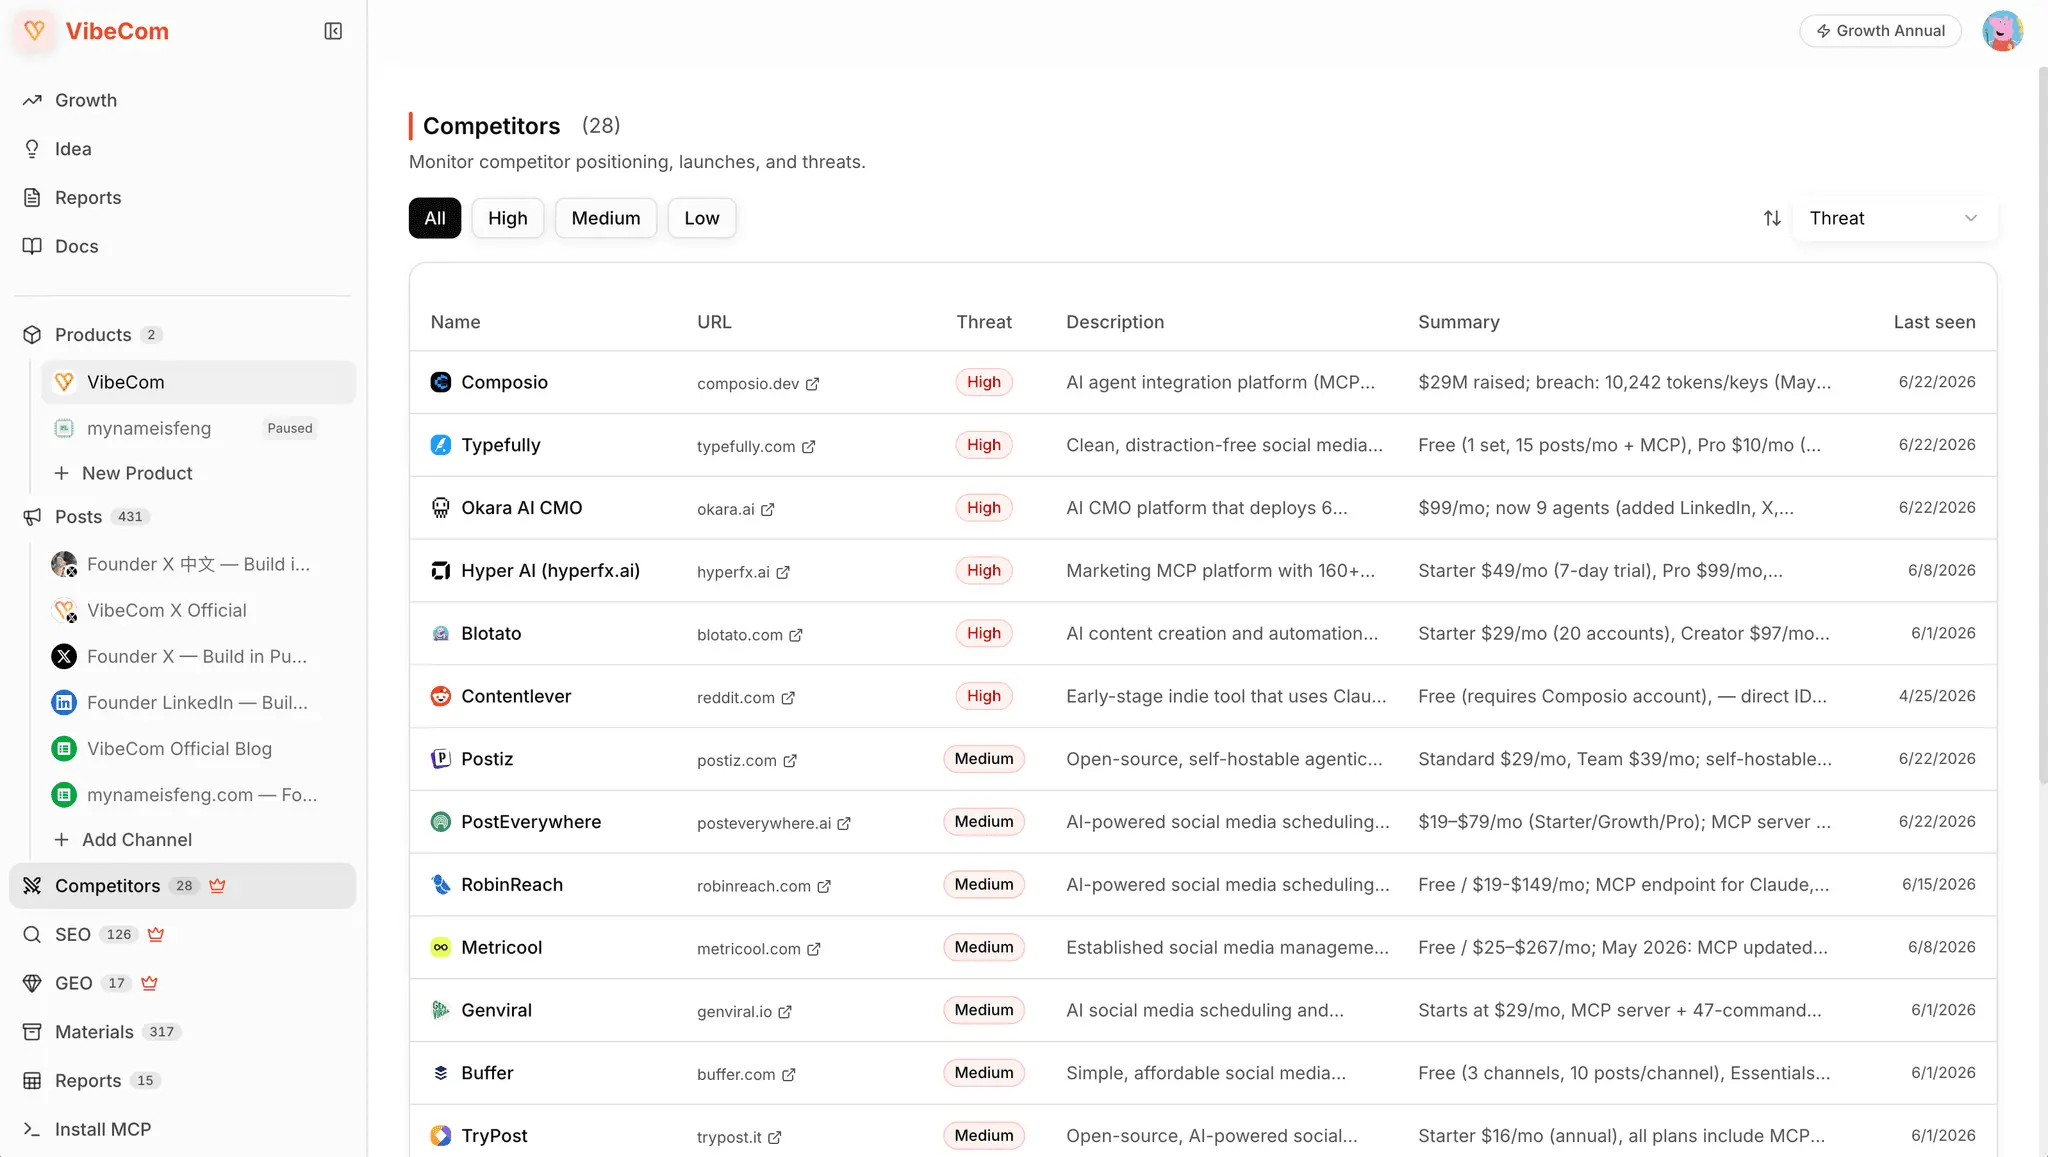Open composio.dev external link icon
The height and width of the screenshot is (1157, 2048).
(x=812, y=384)
